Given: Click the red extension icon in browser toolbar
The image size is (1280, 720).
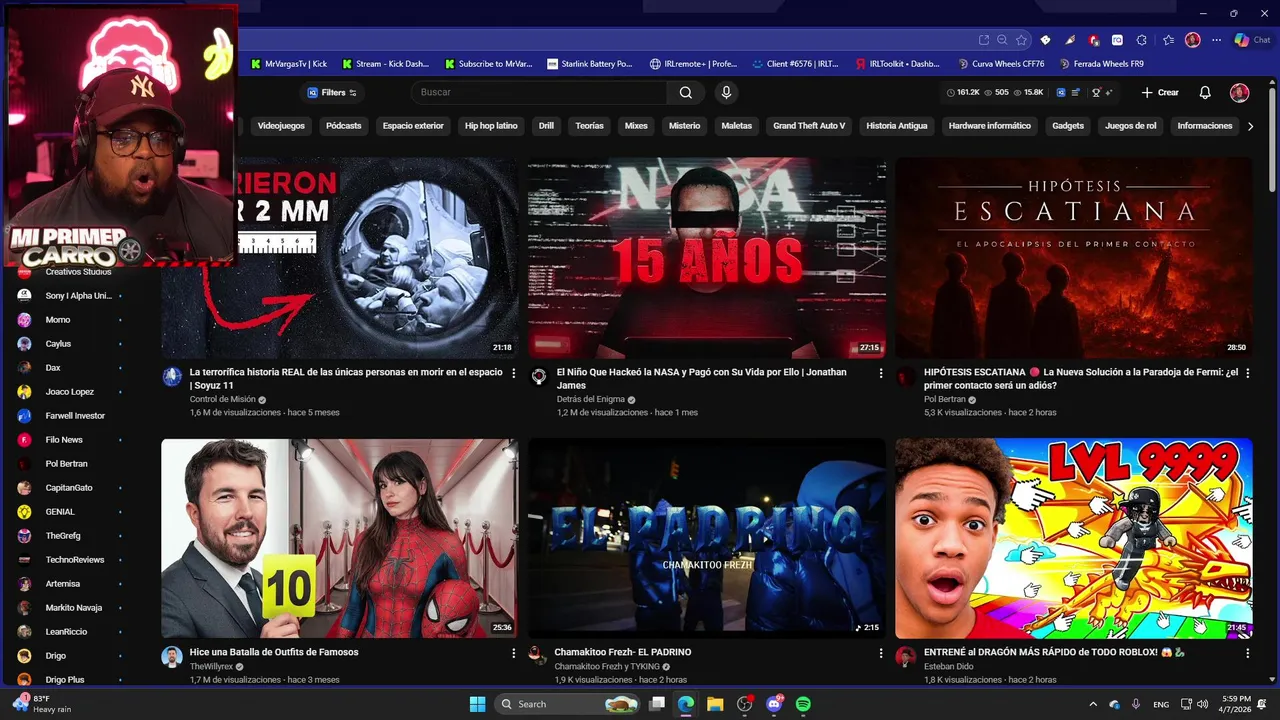Looking at the screenshot, I should (1094, 40).
